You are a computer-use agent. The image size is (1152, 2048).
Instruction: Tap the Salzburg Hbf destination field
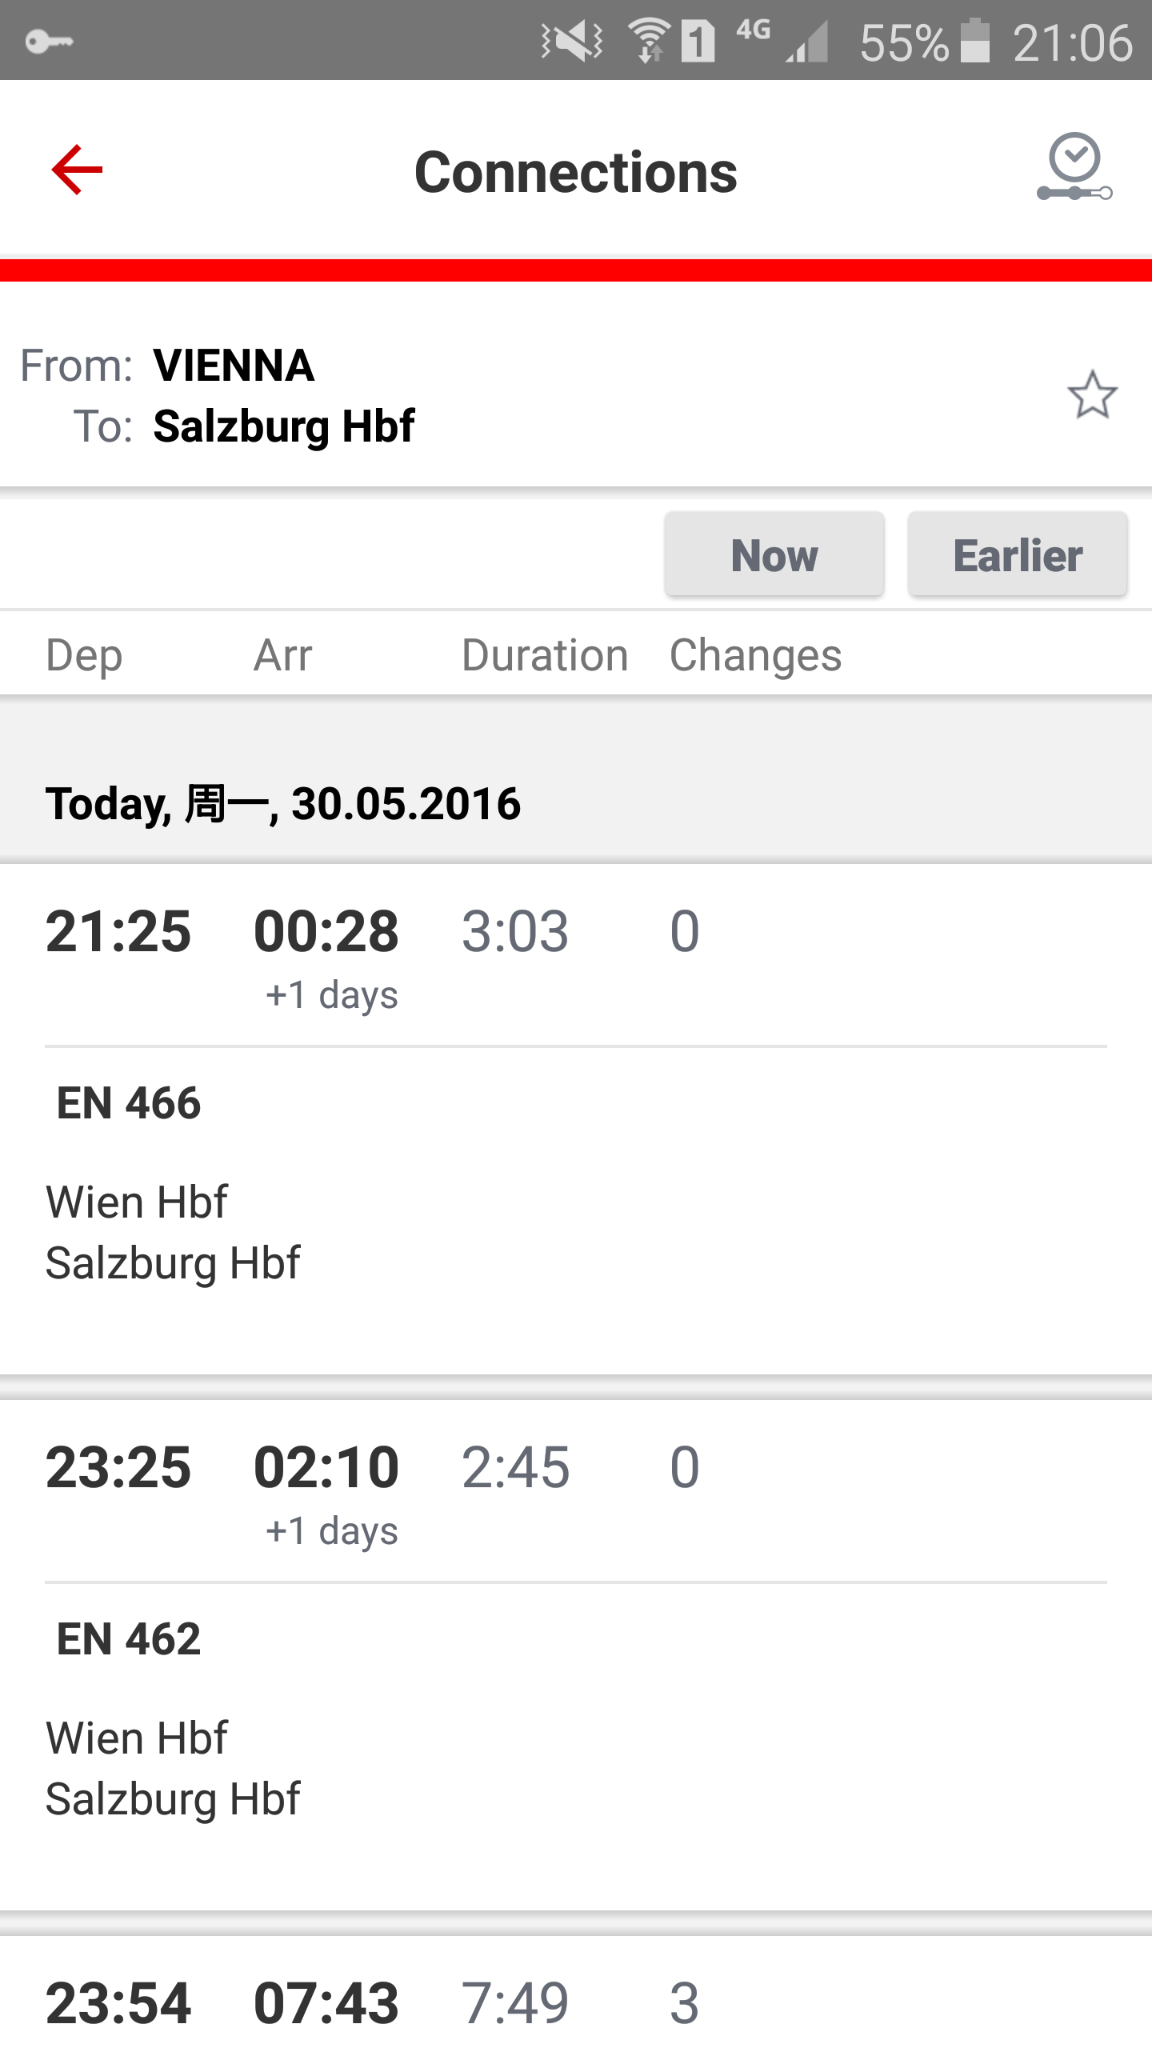pyautogui.click(x=283, y=427)
